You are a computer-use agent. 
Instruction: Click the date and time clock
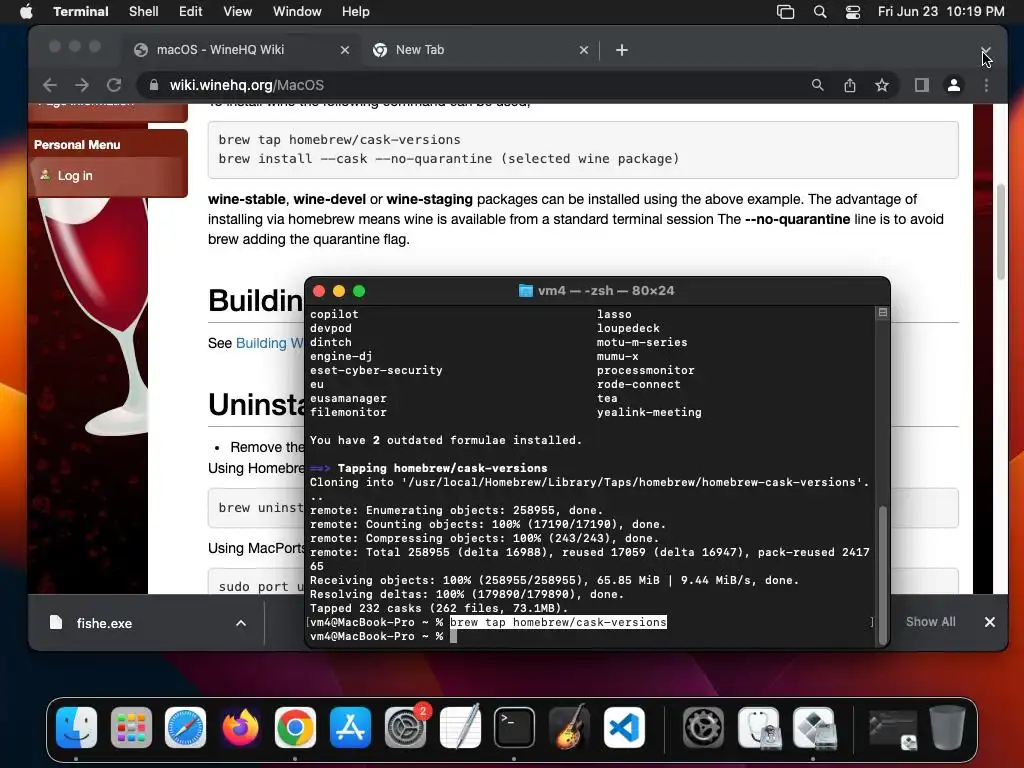click(940, 12)
